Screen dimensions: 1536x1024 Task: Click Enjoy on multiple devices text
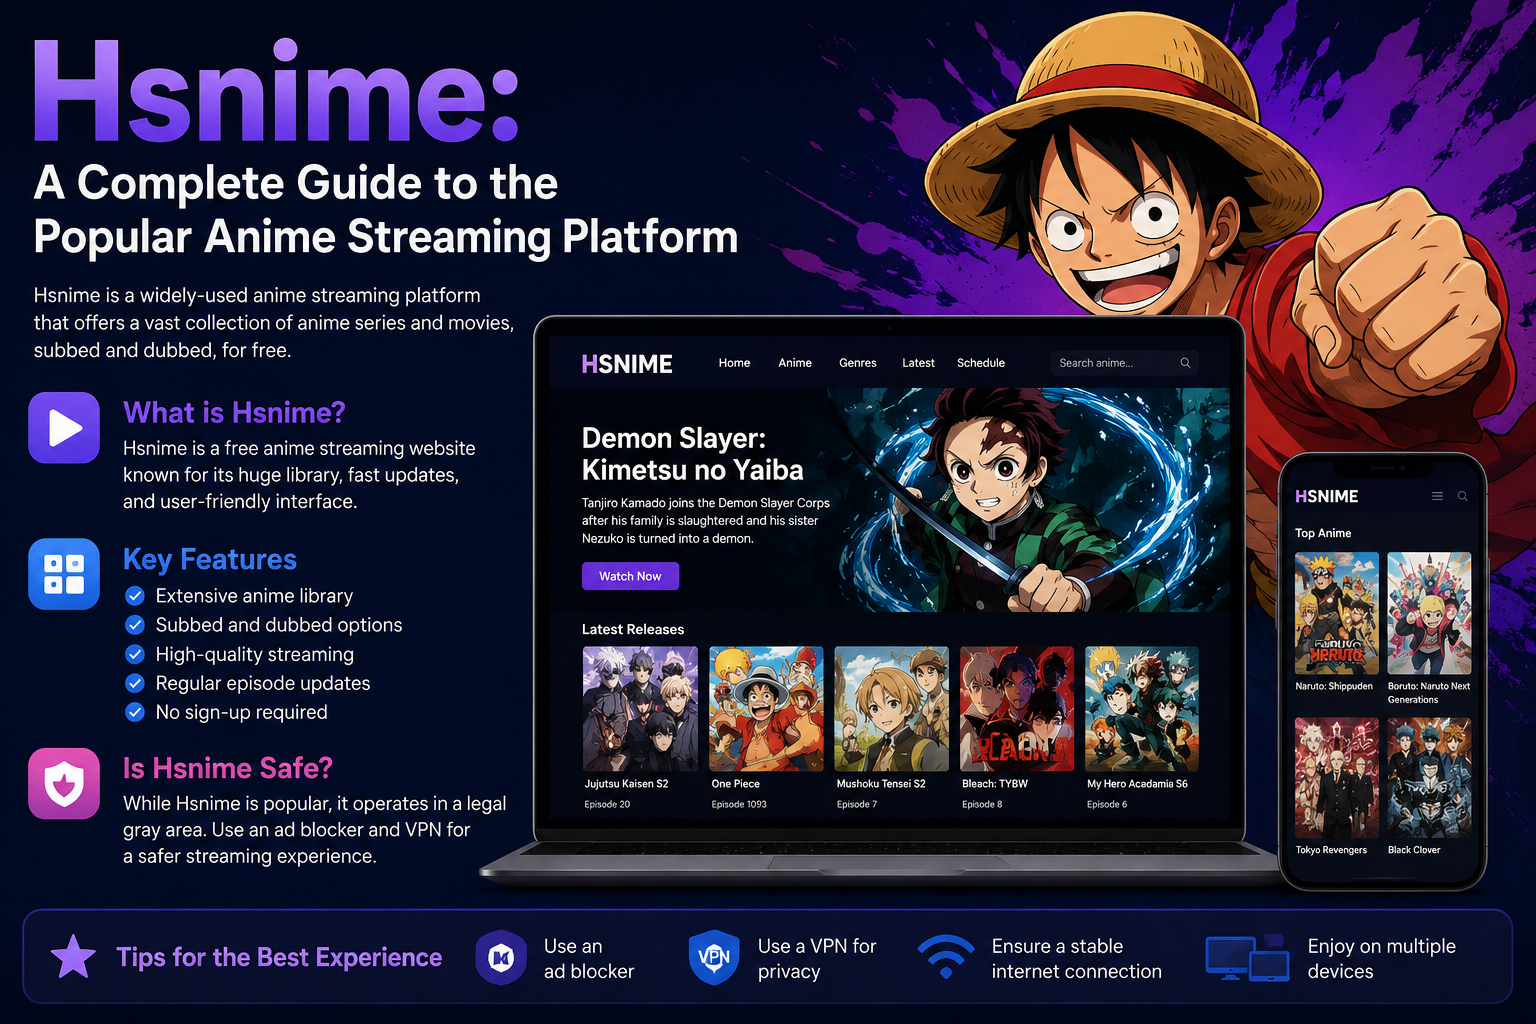(x=1382, y=958)
